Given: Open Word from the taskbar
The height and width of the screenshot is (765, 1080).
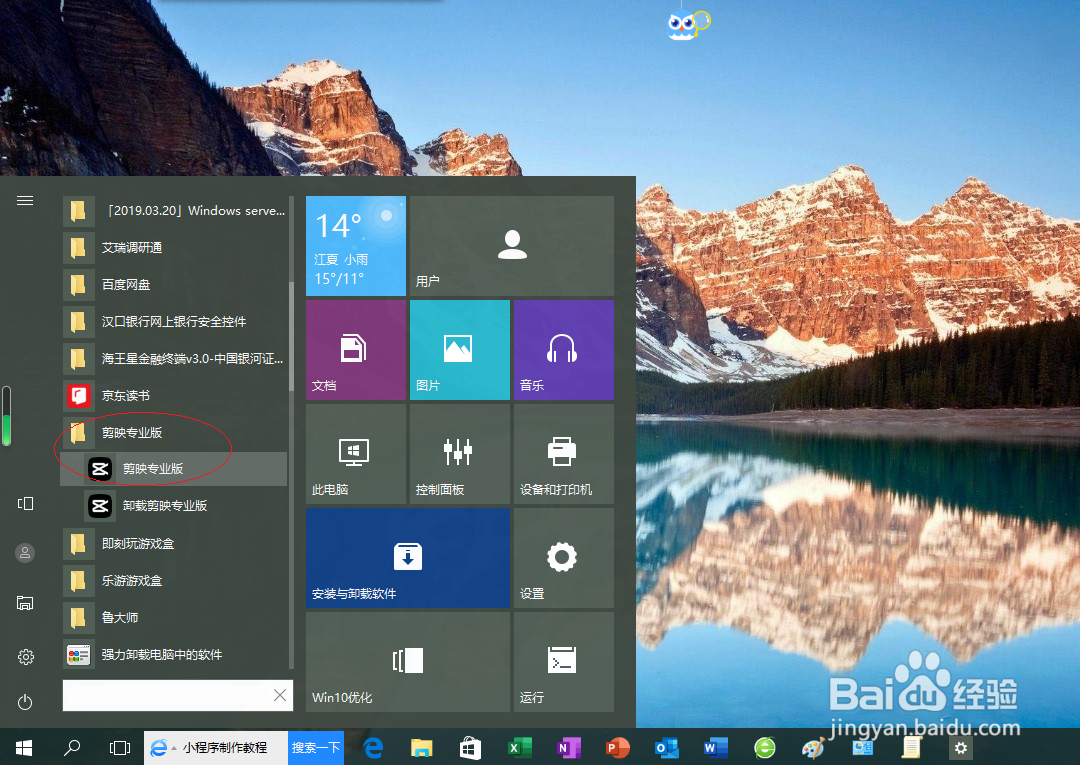Looking at the screenshot, I should tap(715, 748).
